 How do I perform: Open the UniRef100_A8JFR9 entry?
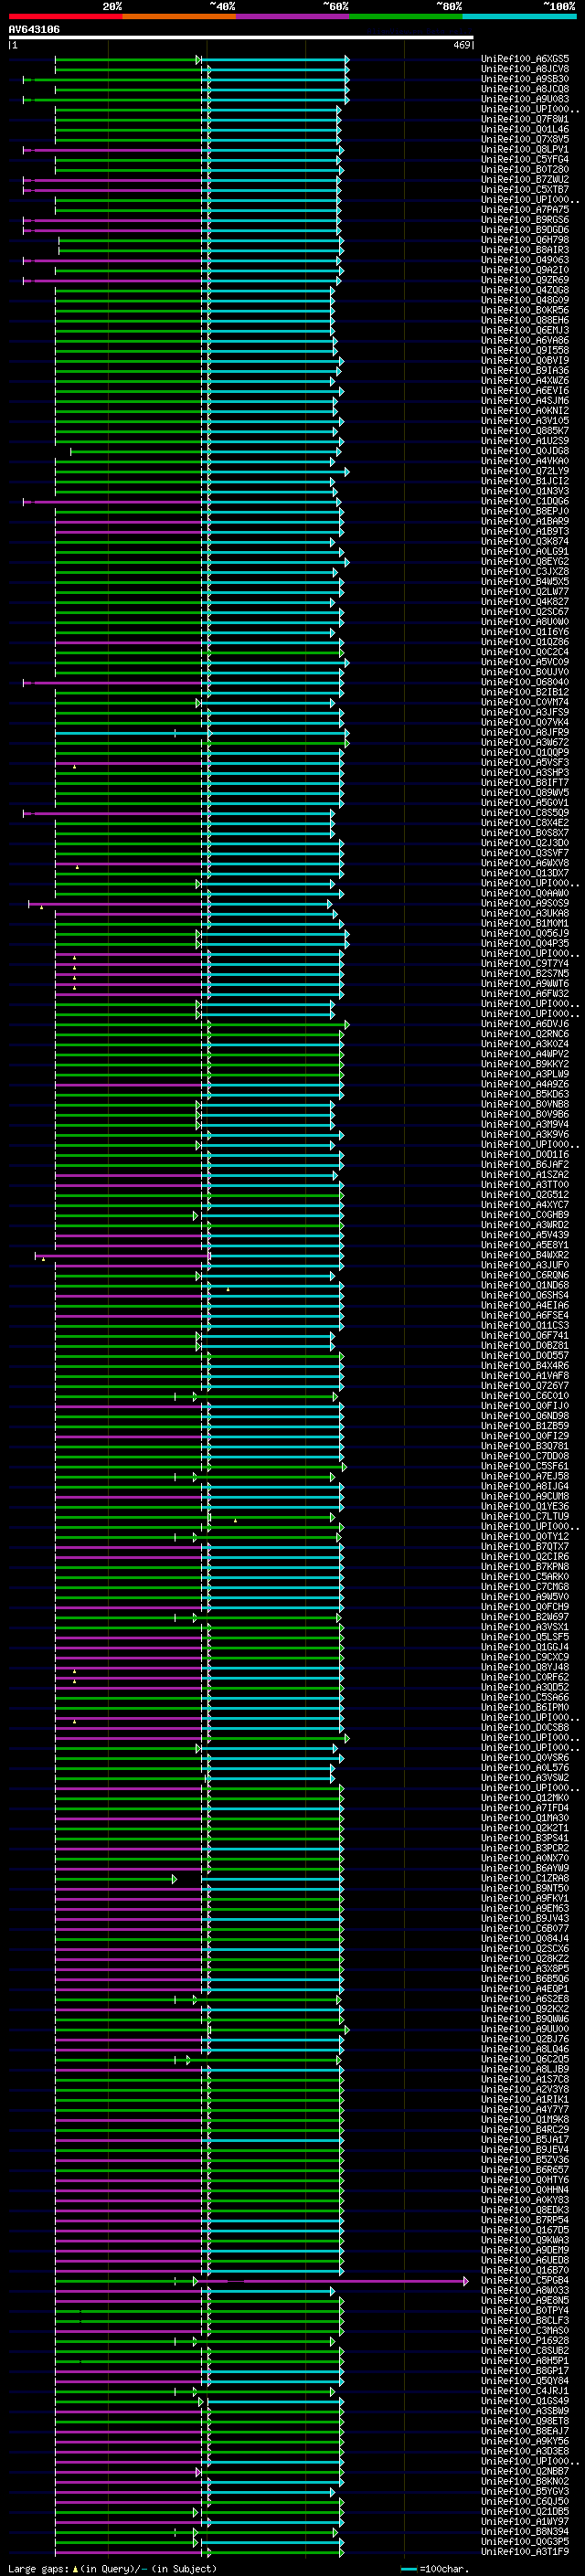pos(525,733)
